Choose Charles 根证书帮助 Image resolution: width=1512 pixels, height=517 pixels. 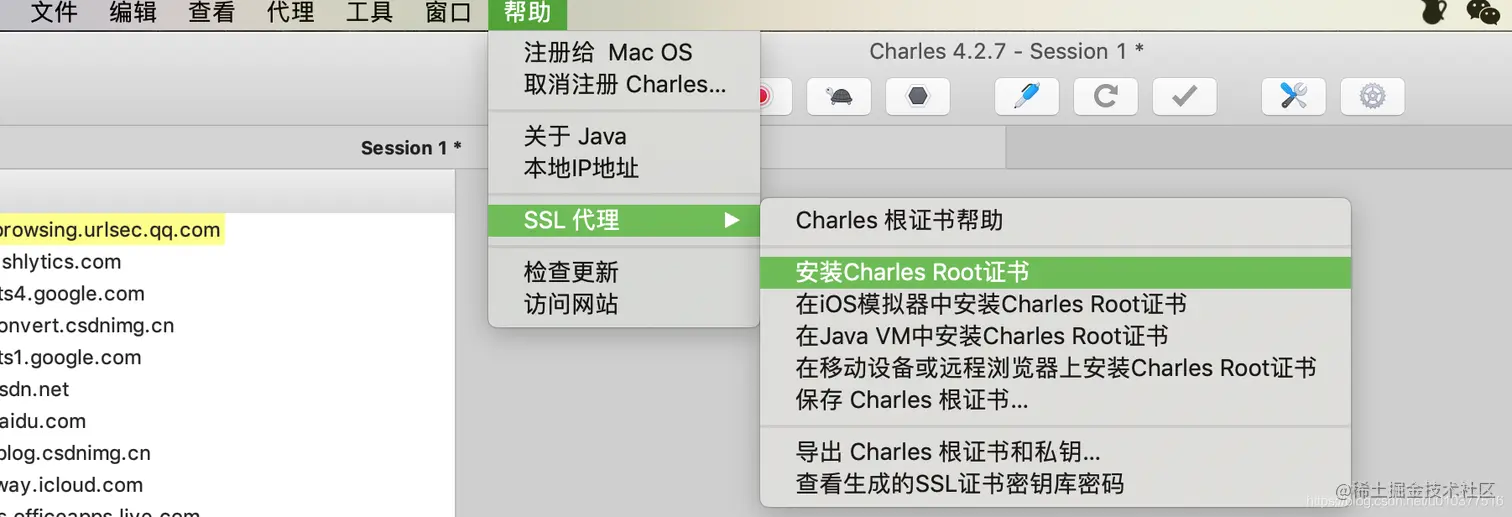pos(1055,220)
